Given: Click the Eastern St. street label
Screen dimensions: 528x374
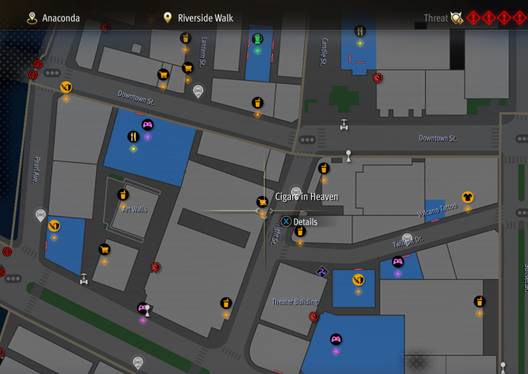Looking at the screenshot, I should 204,52.
